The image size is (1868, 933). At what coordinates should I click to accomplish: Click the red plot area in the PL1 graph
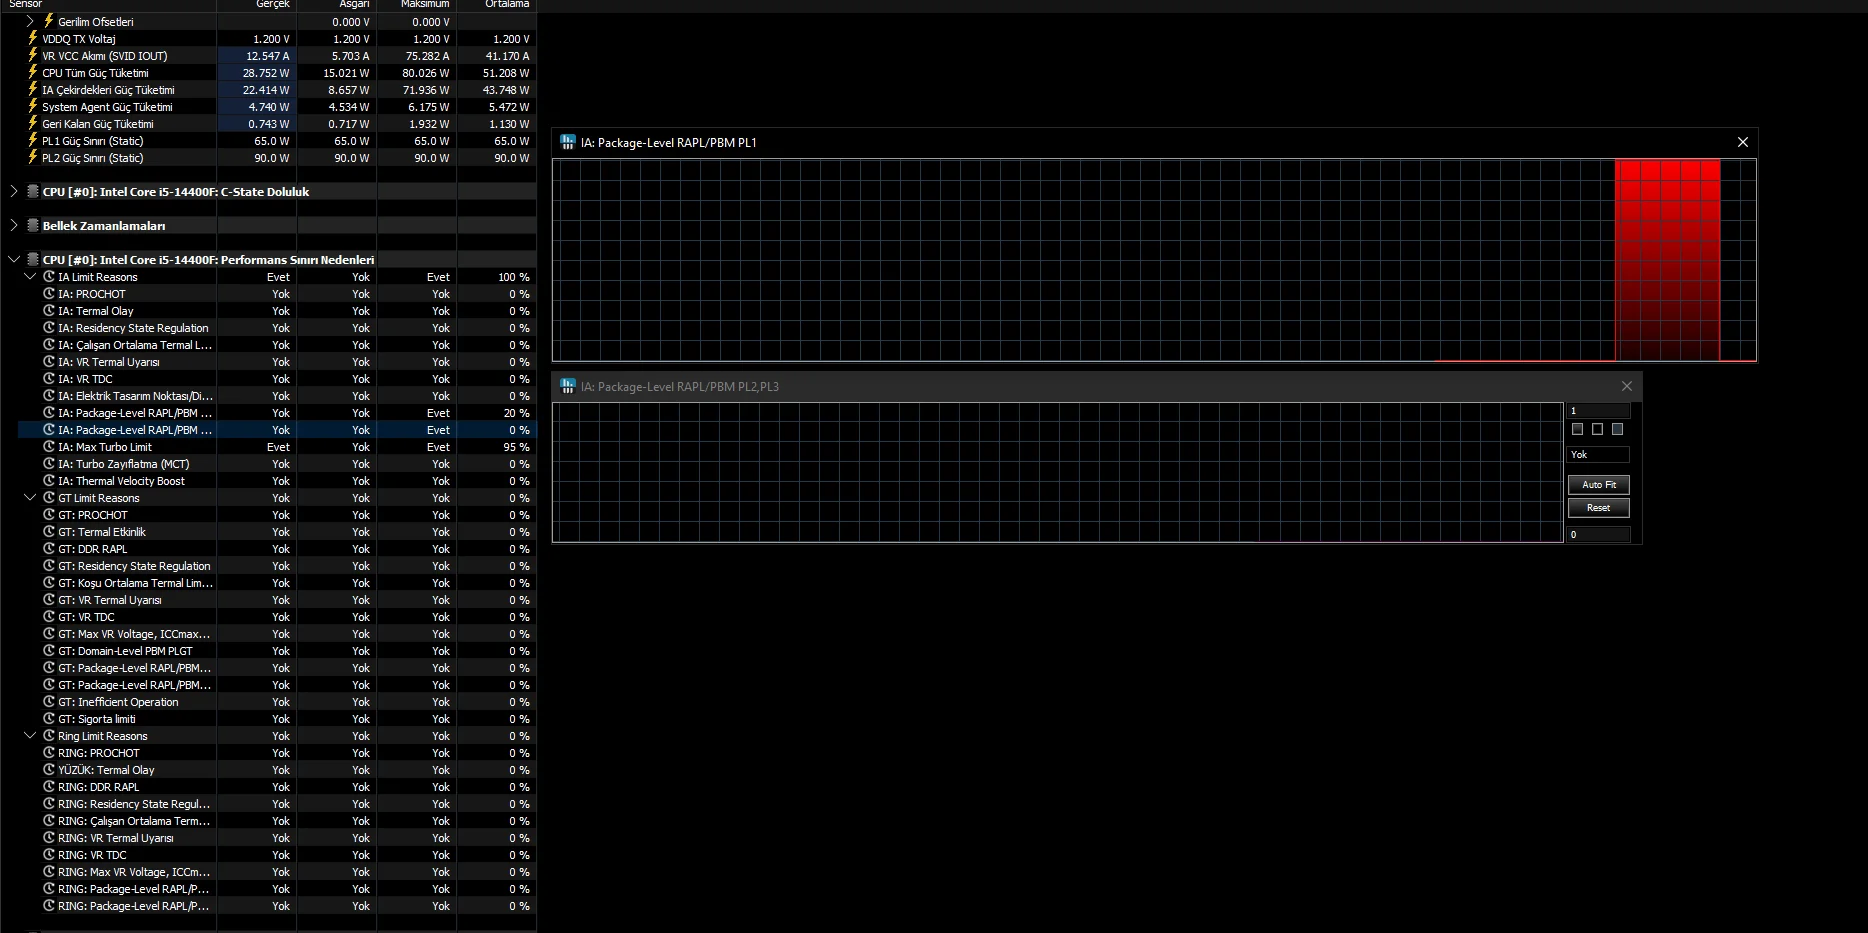1667,260
